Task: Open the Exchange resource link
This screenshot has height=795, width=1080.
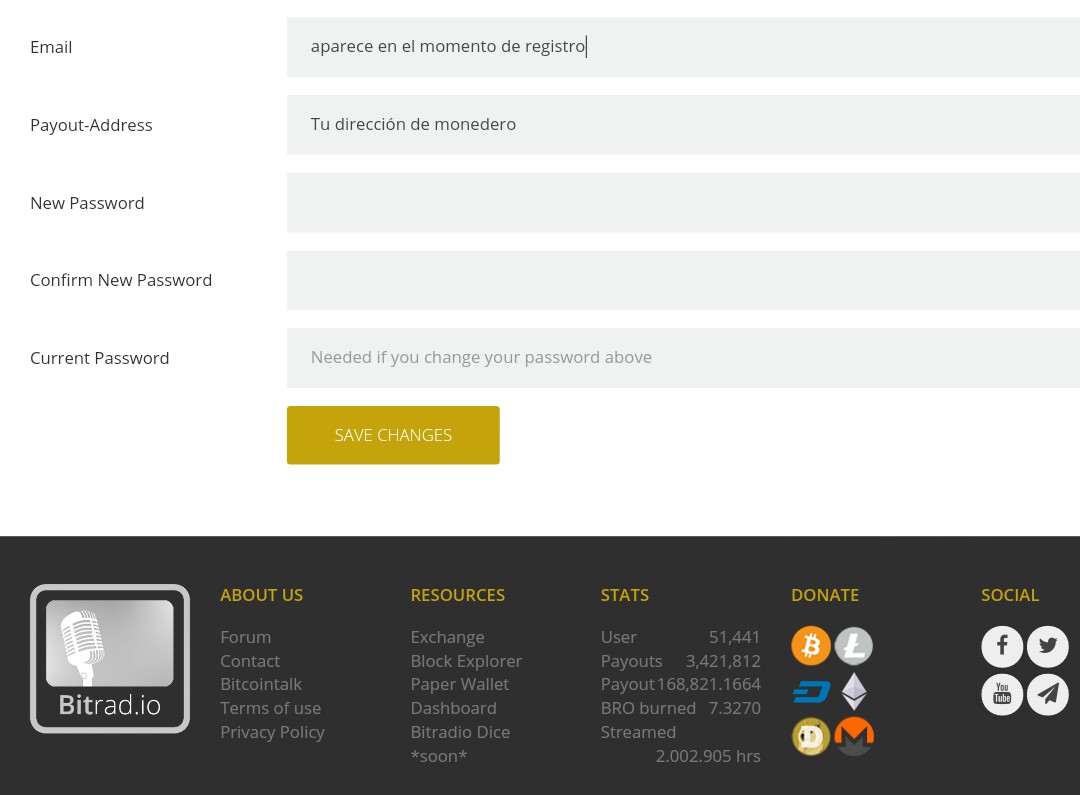Action: [x=448, y=637]
